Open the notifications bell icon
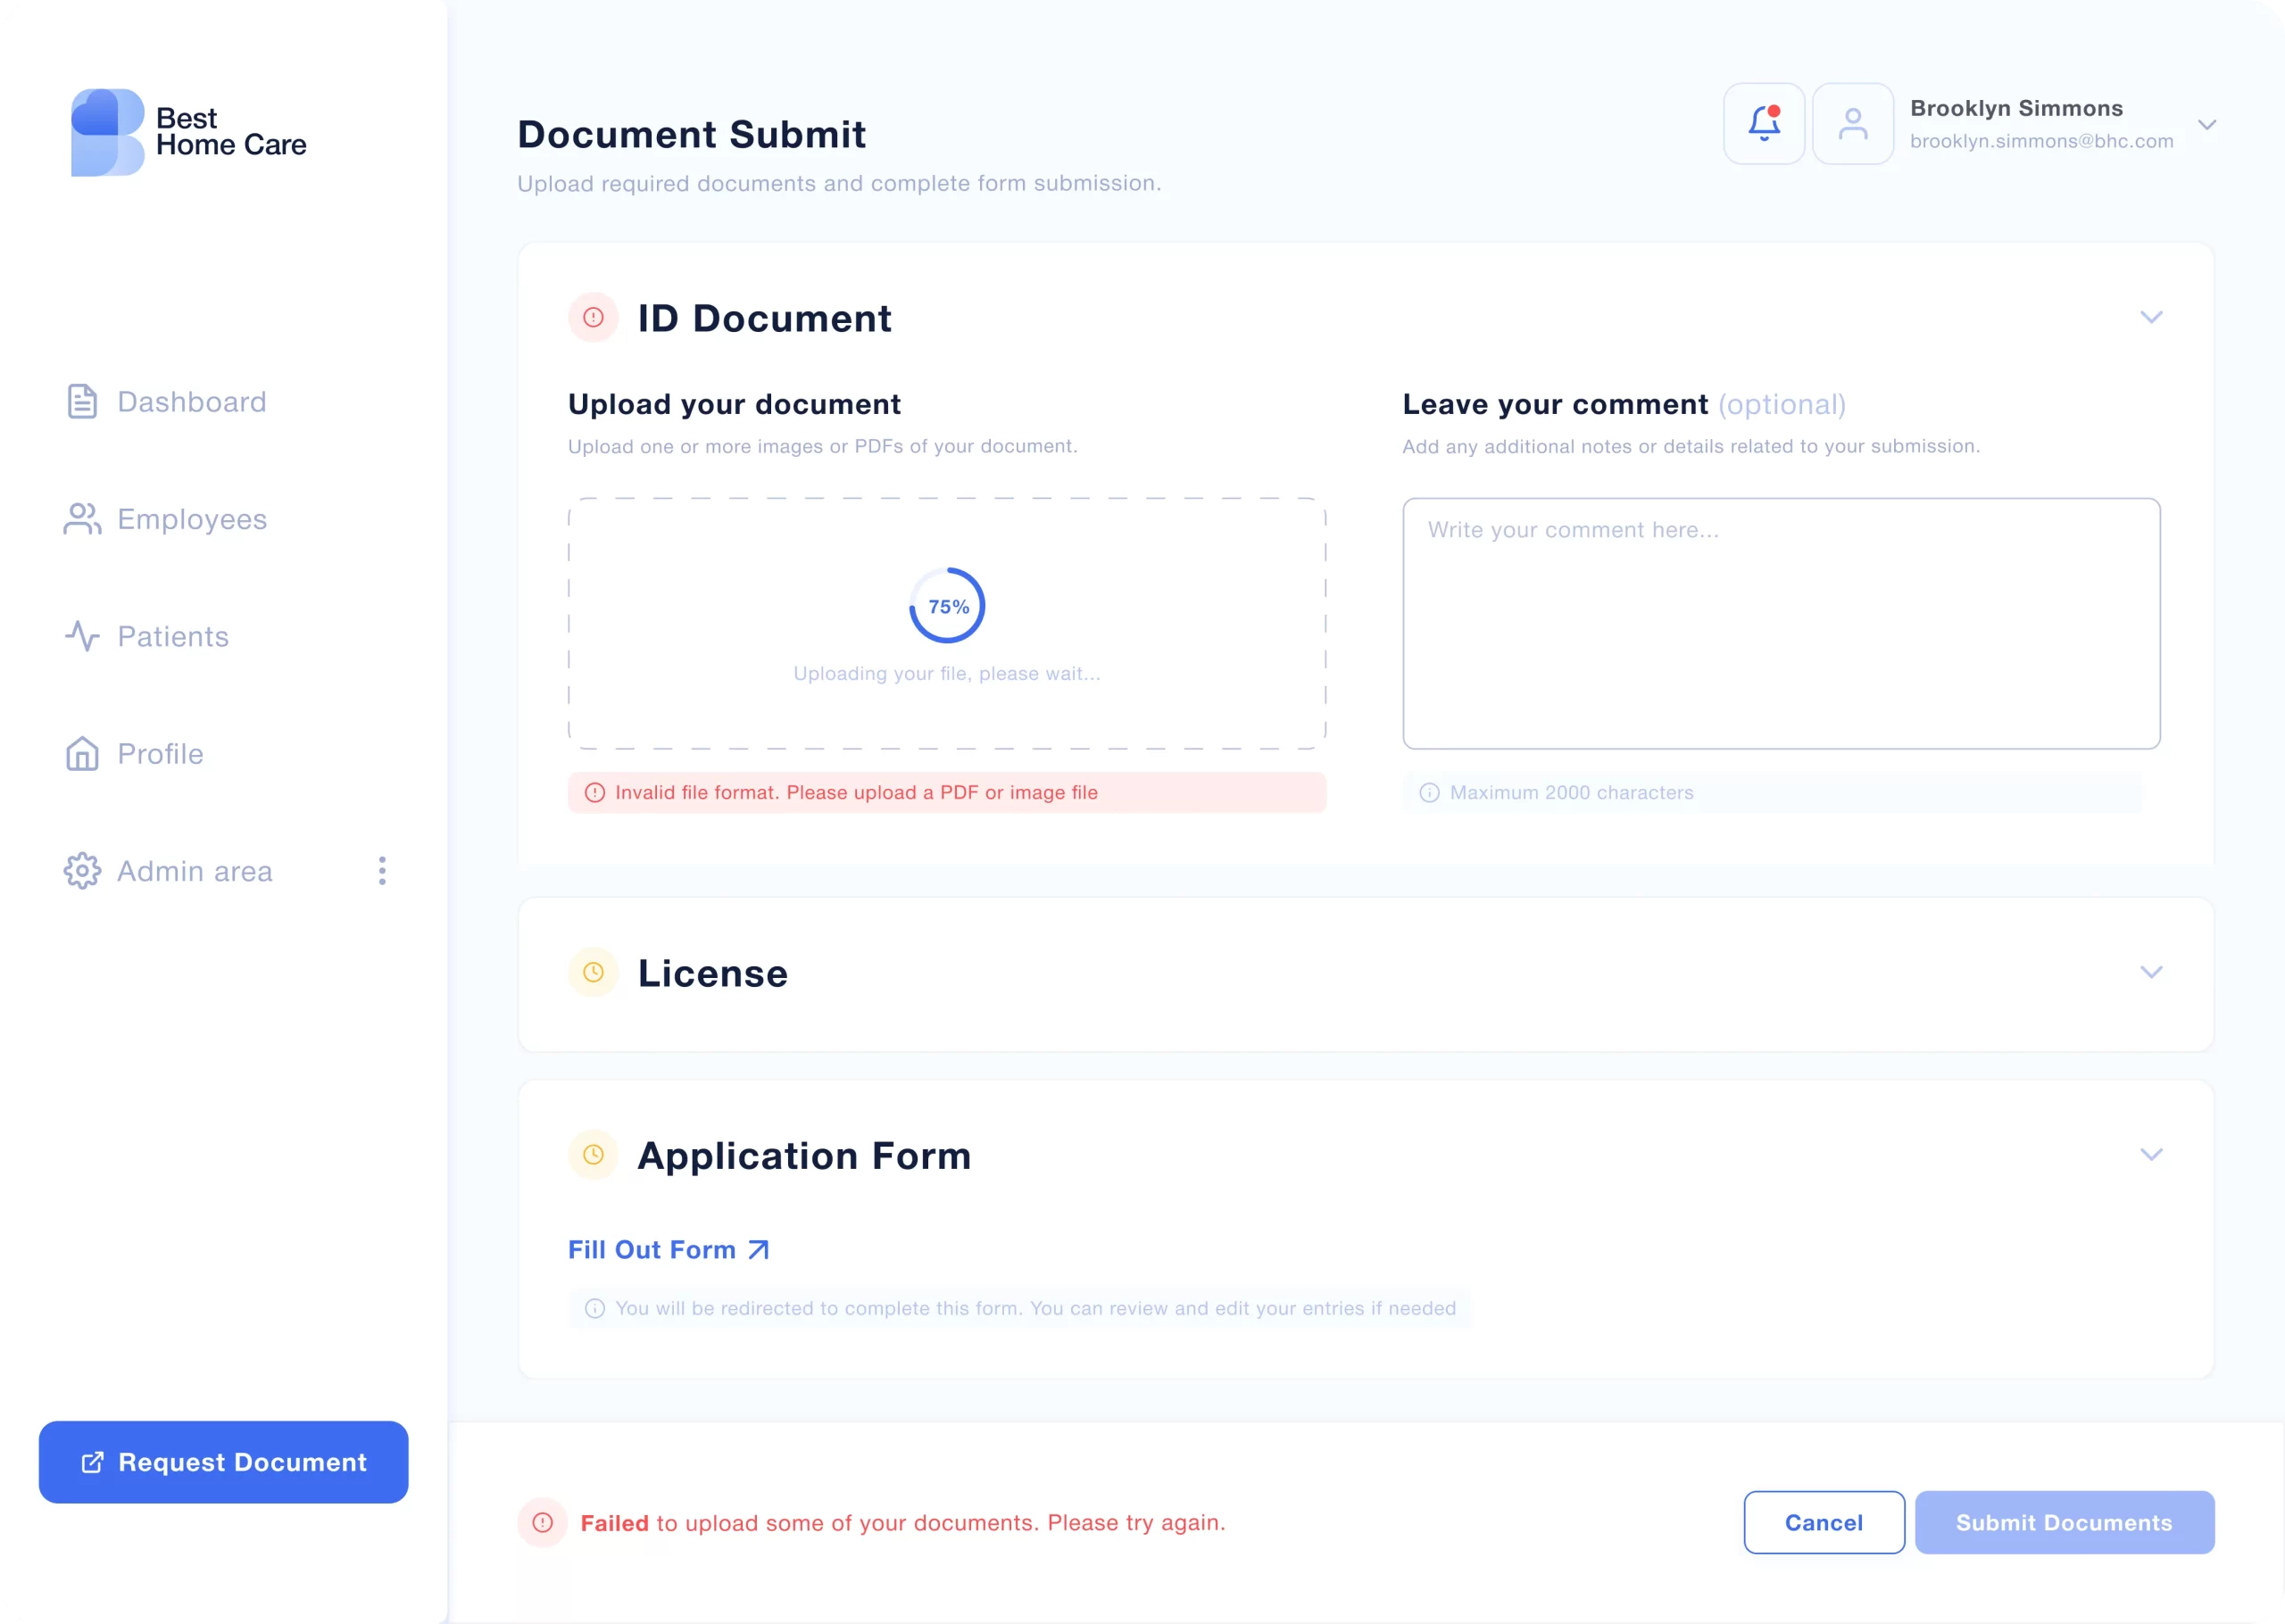 tap(1763, 124)
